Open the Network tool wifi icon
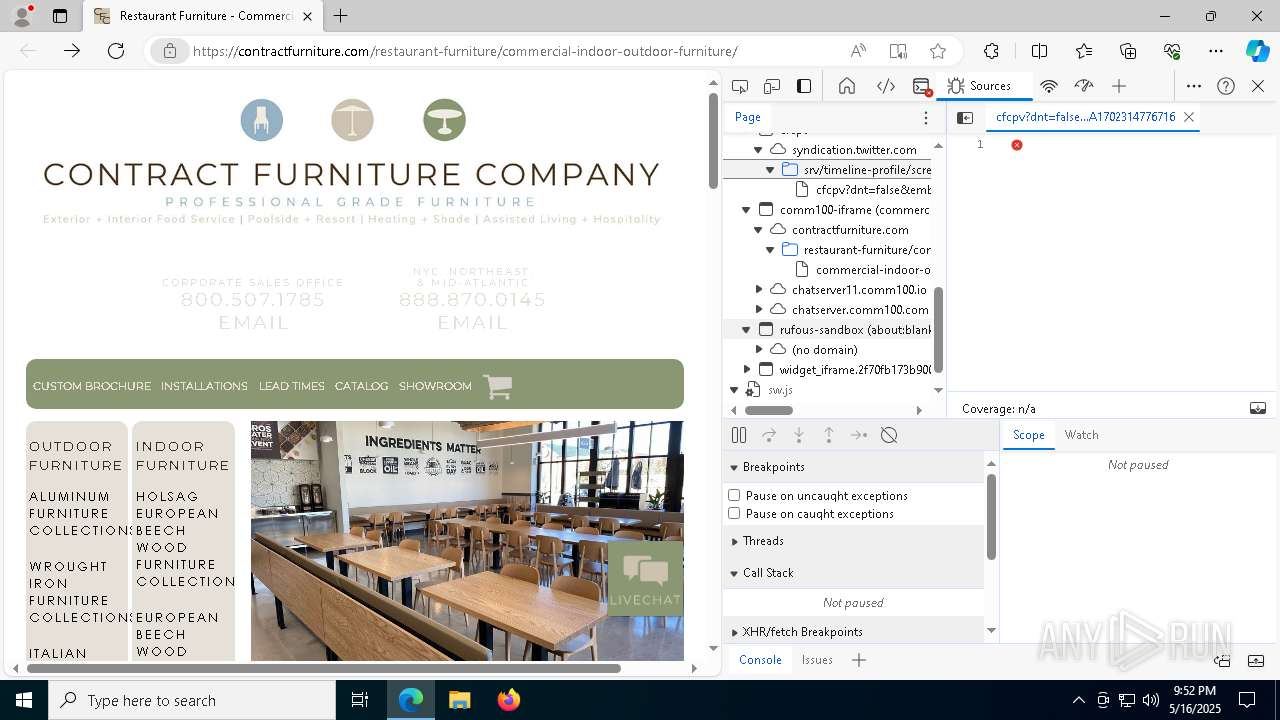1280x720 pixels. (1049, 86)
